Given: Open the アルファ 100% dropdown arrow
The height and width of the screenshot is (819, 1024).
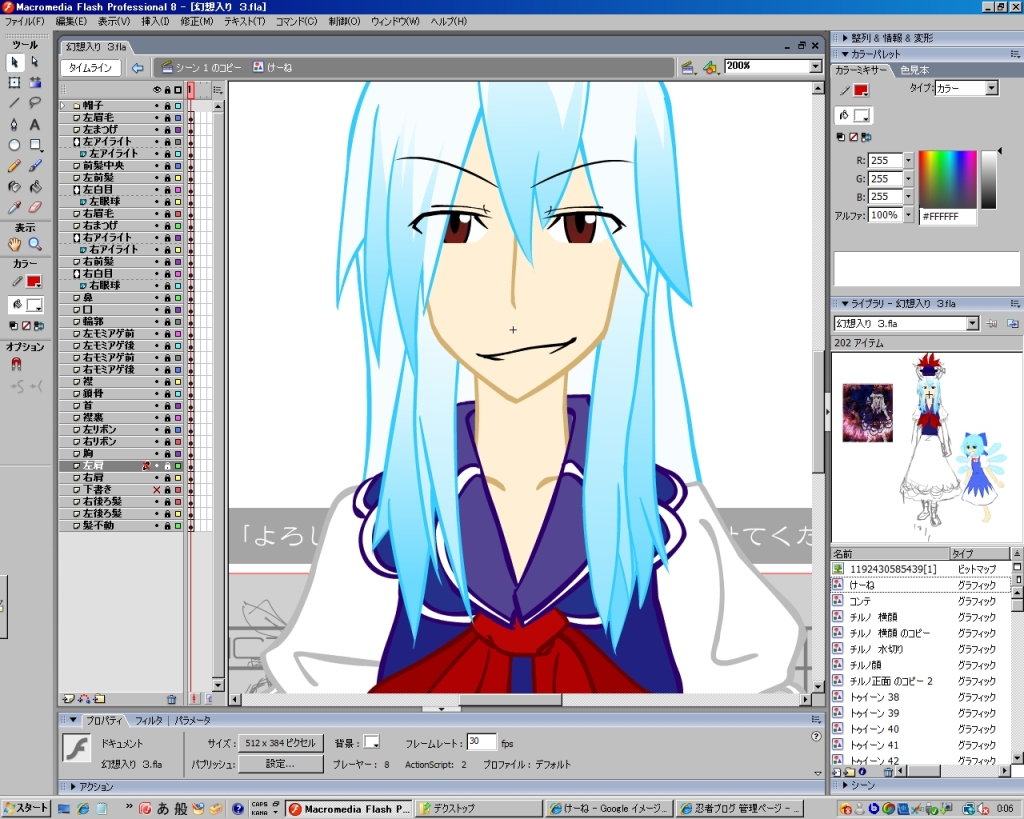Looking at the screenshot, I should (x=908, y=215).
